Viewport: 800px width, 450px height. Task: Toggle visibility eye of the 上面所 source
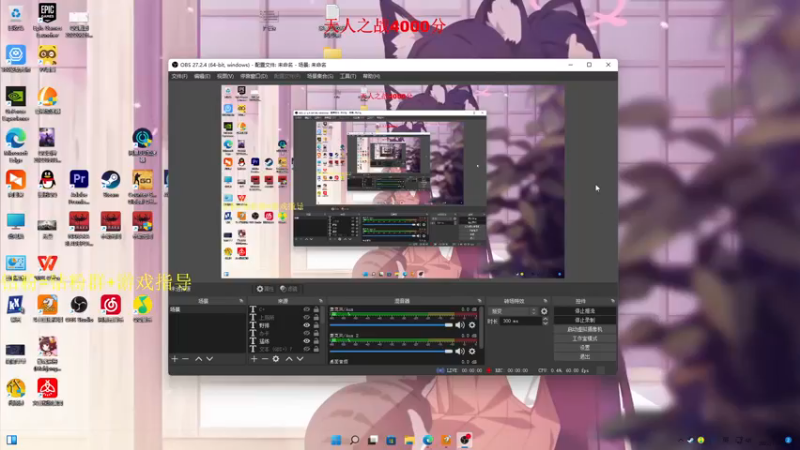click(306, 317)
